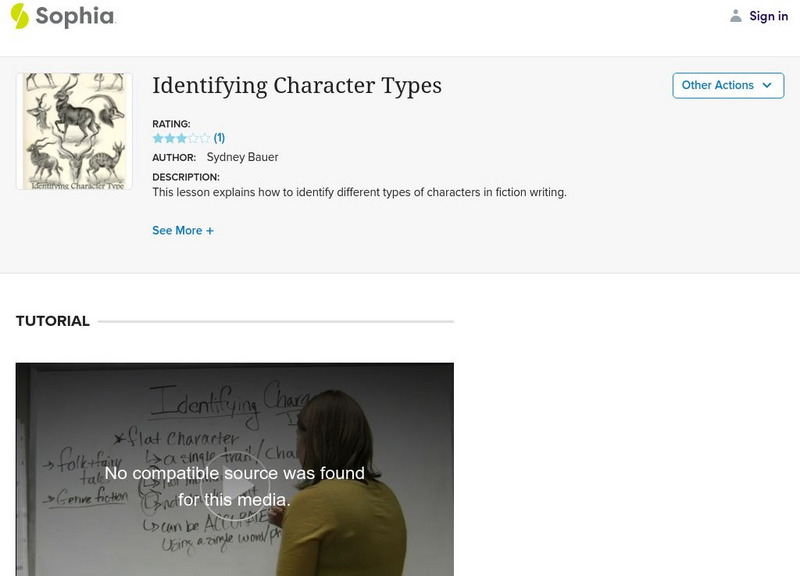Click the Sophia logo
Screen dimensions: 800x576
click(63, 16)
